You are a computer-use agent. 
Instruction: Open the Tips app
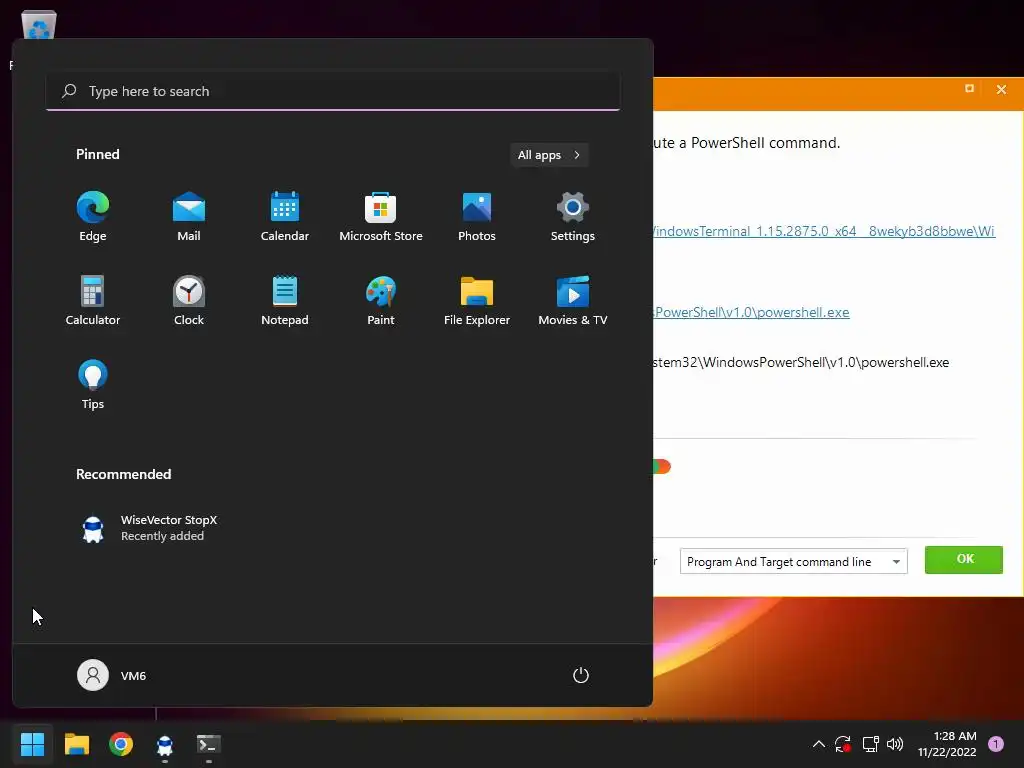93,385
